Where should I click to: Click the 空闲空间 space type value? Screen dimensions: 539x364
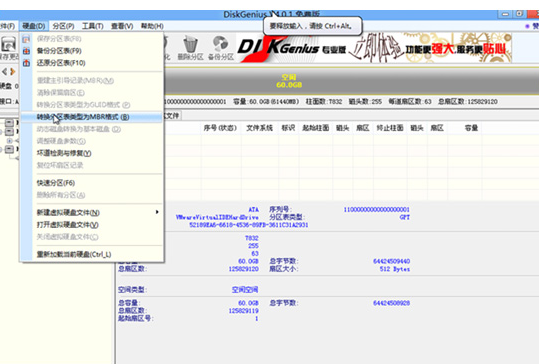click(x=245, y=290)
